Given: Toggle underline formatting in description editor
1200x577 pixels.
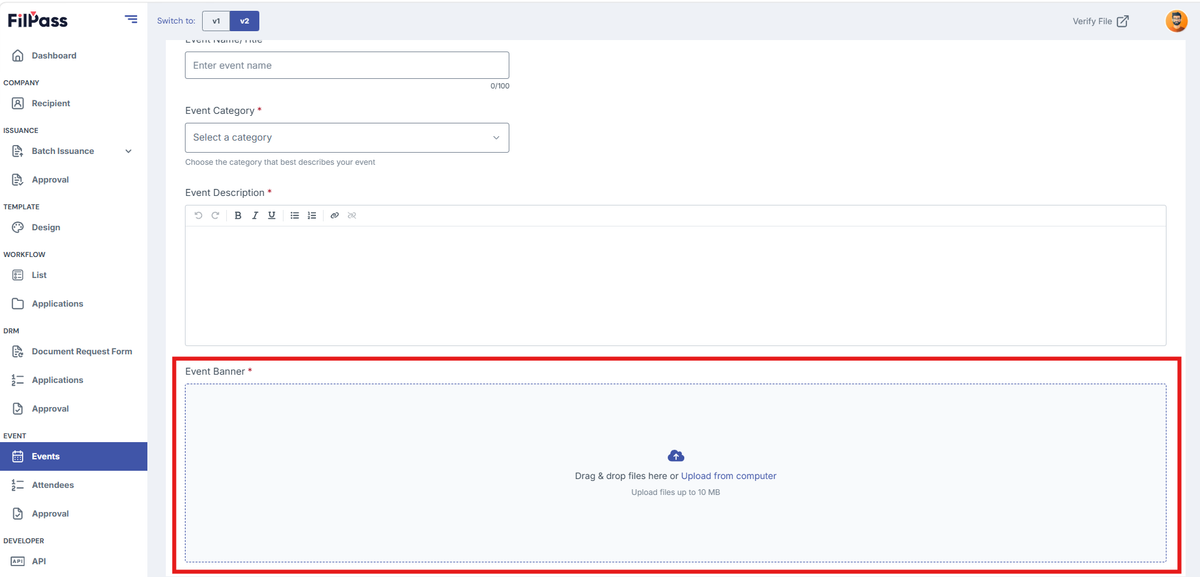Looking at the screenshot, I should pyautogui.click(x=271, y=215).
